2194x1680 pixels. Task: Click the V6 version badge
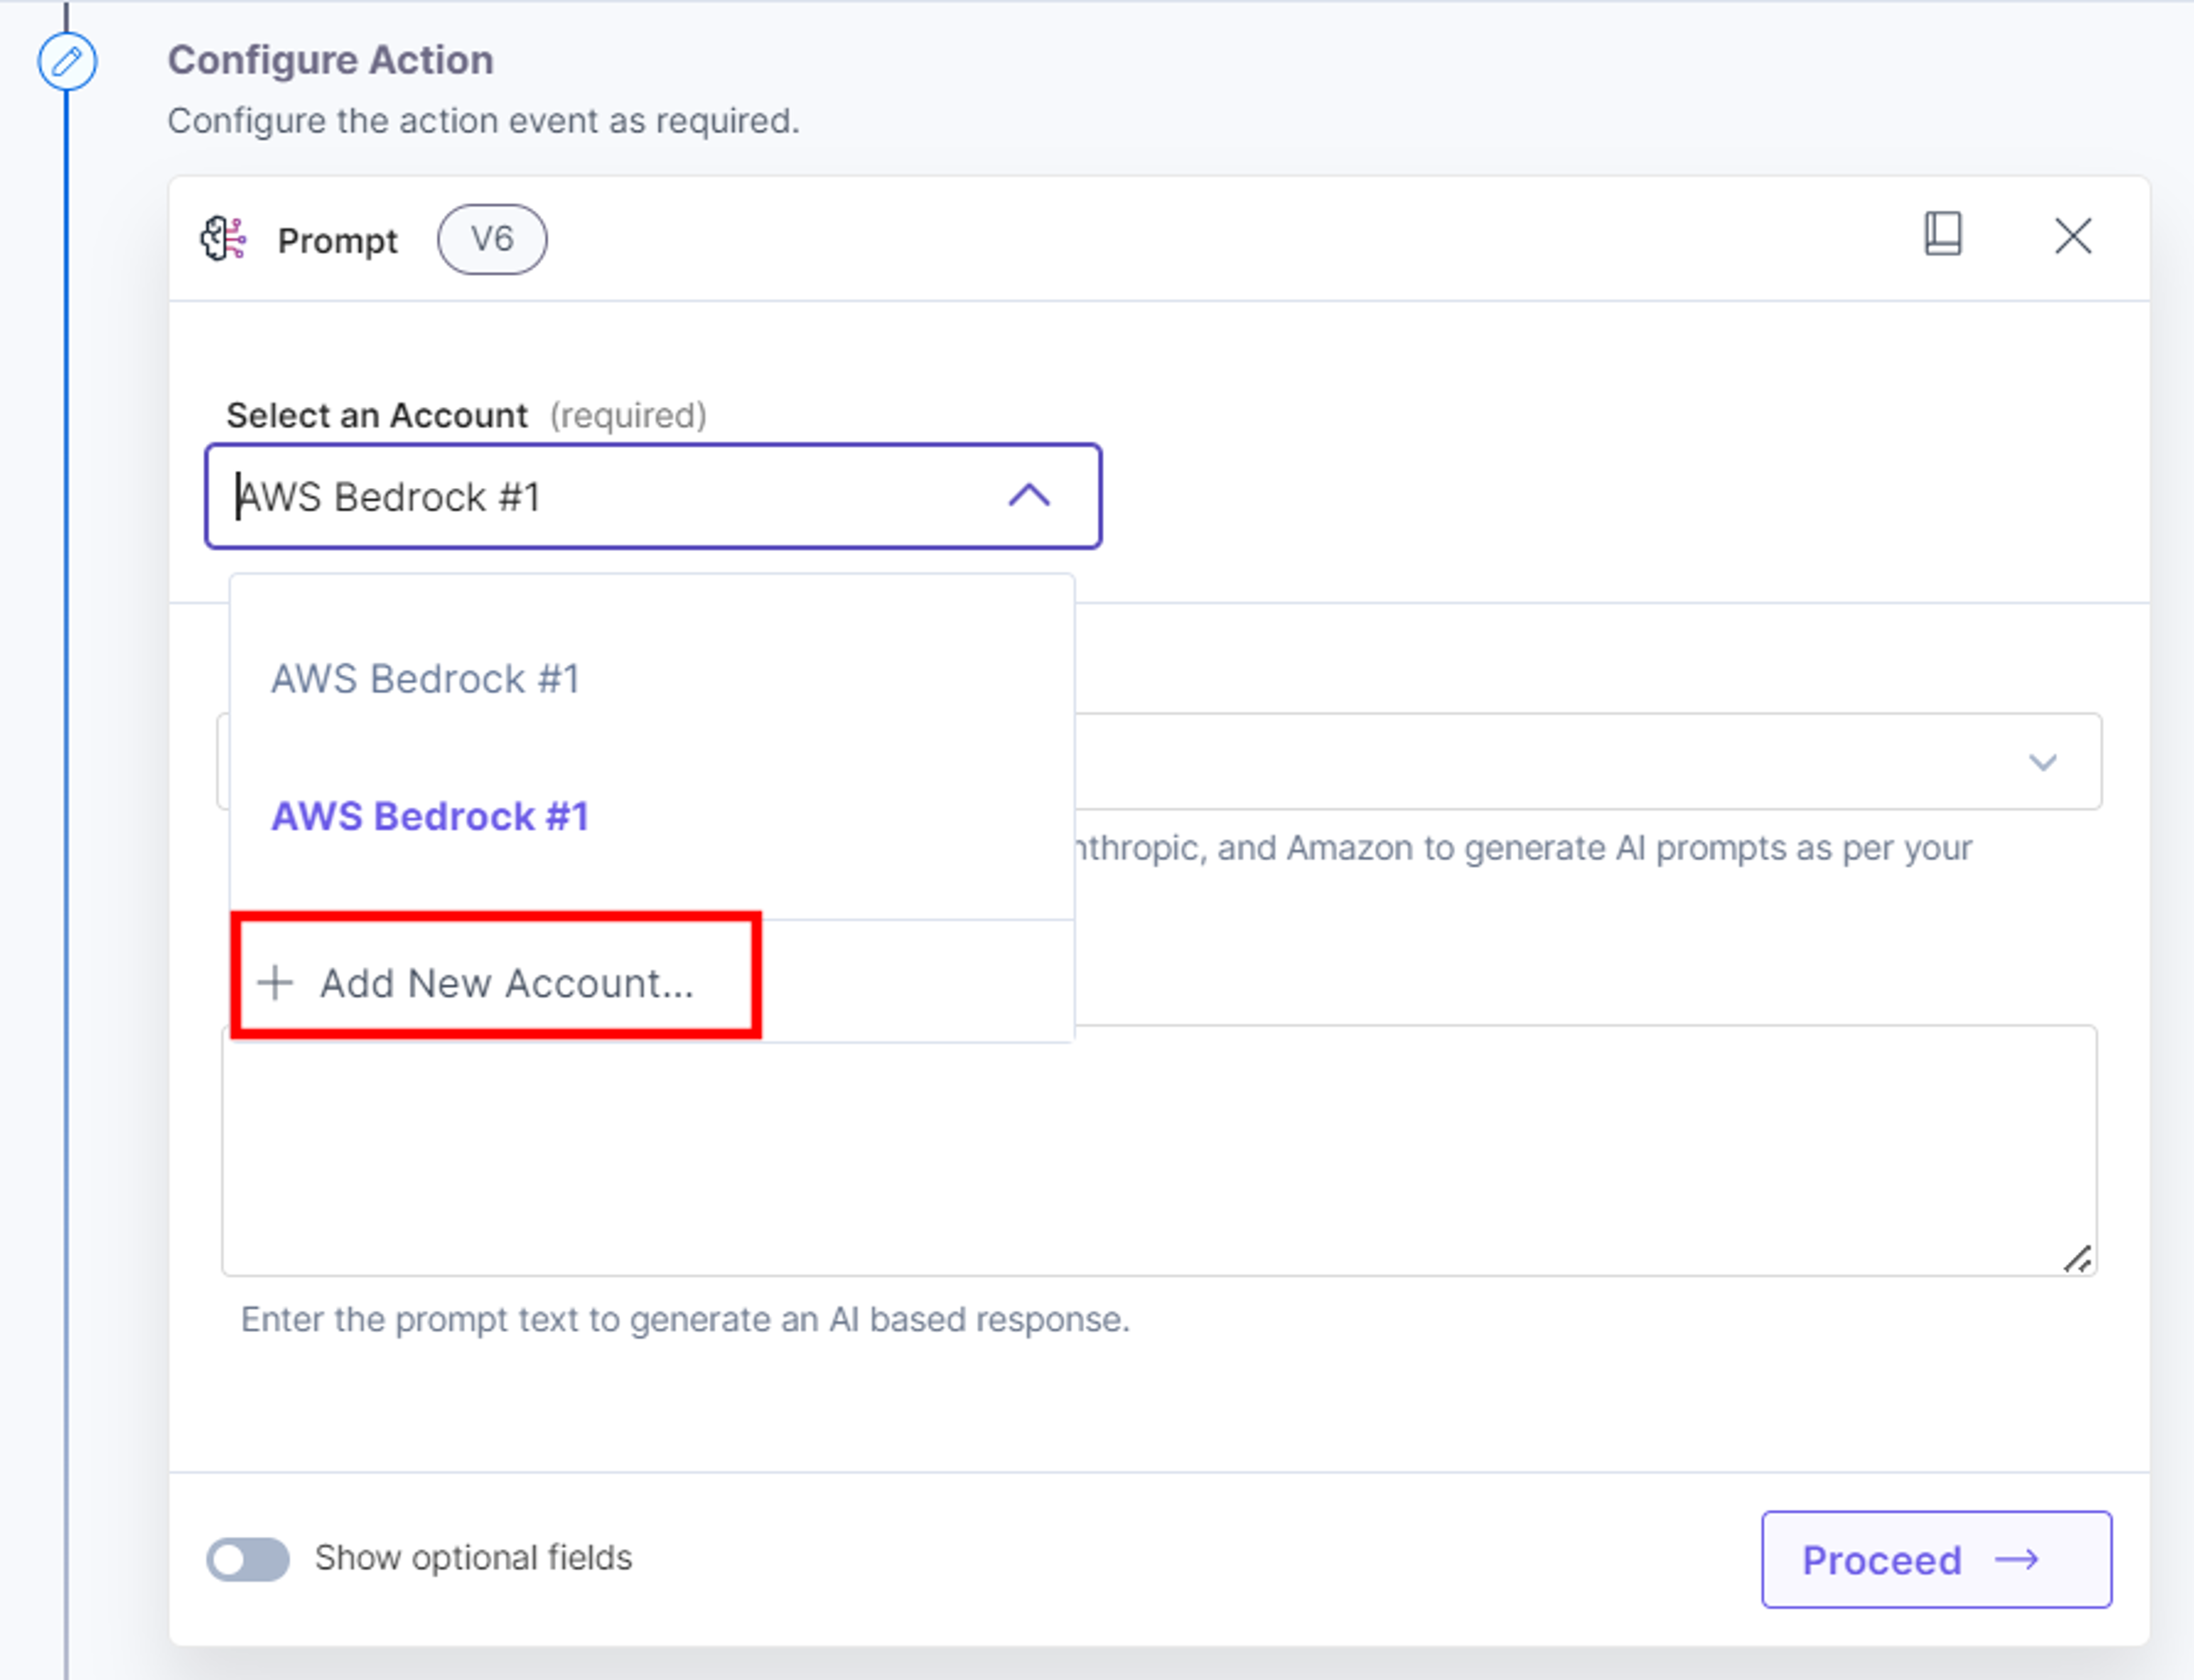[x=492, y=239]
